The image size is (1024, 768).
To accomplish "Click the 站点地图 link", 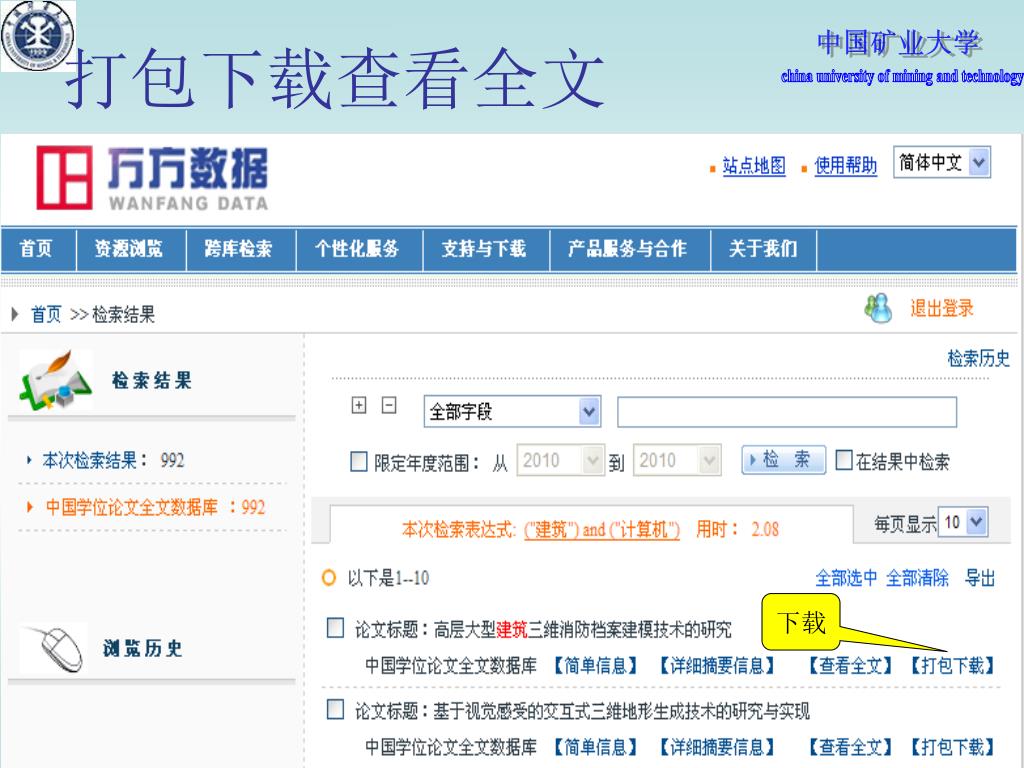I will (754, 165).
